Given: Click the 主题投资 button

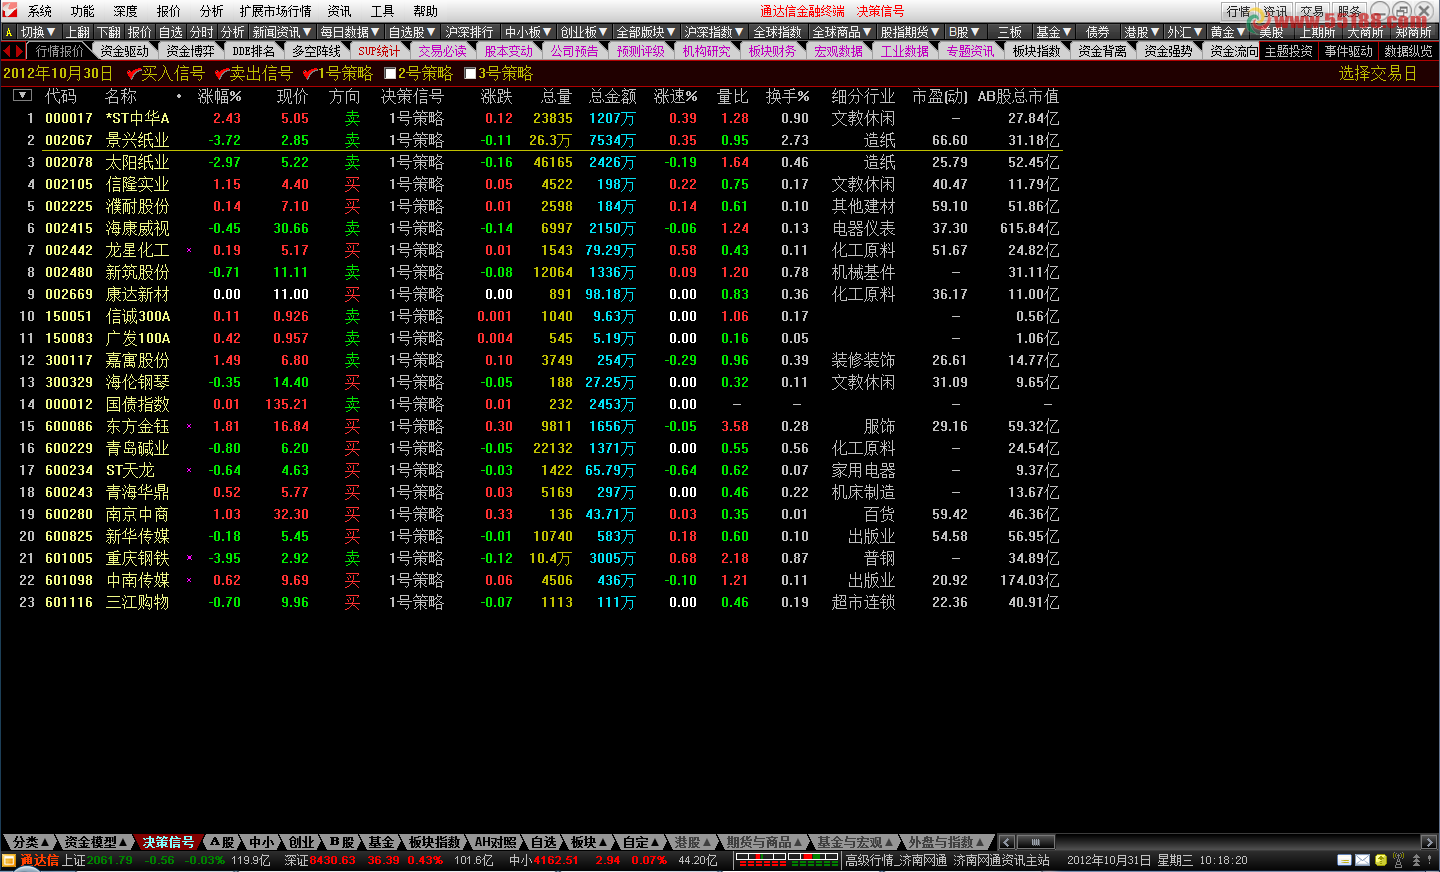Looking at the screenshot, I should click(1289, 51).
